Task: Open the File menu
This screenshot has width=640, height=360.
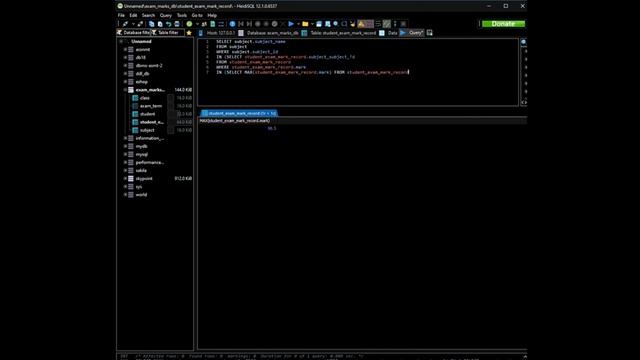Action: point(121,15)
